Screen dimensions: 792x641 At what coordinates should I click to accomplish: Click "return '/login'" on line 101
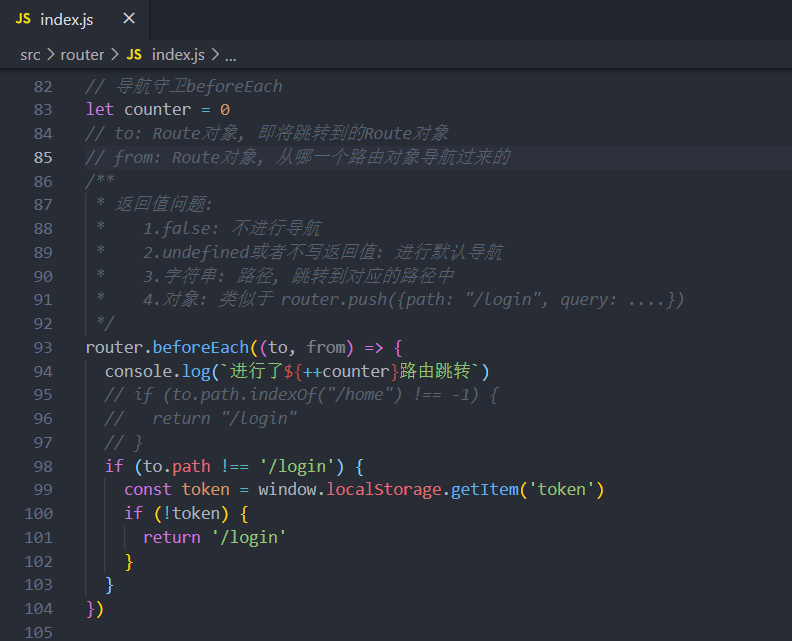[215, 537]
